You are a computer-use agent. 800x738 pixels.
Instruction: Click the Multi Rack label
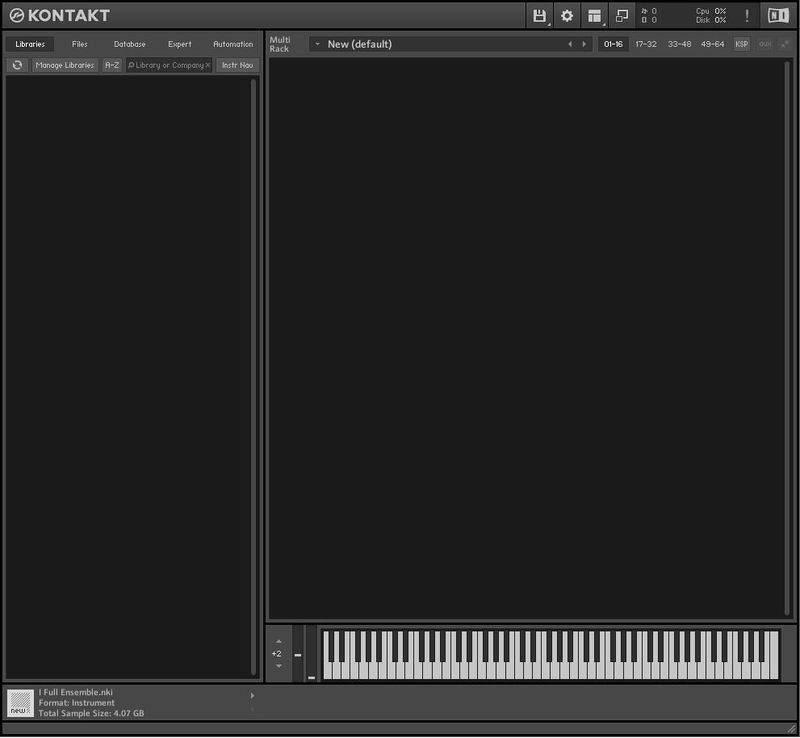point(280,44)
